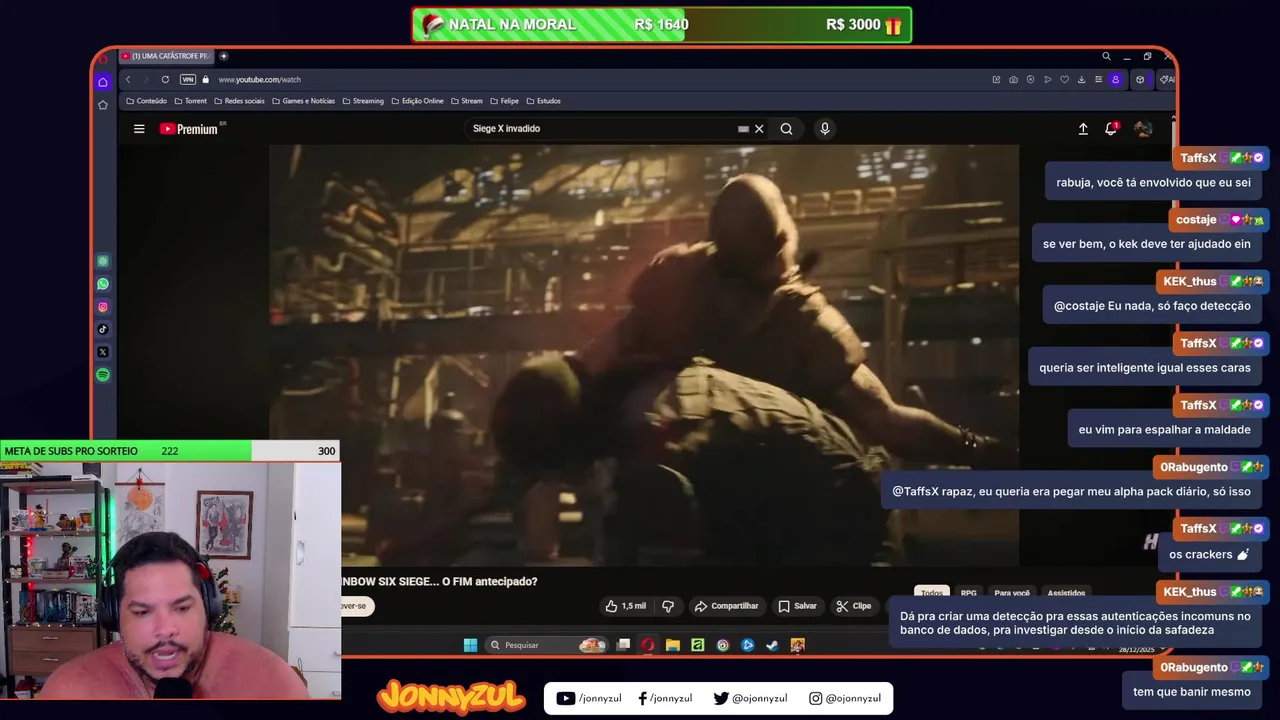This screenshot has height=720, width=1280.
Task: Click the heart icon in Opera's address bar
Action: coord(1064,80)
